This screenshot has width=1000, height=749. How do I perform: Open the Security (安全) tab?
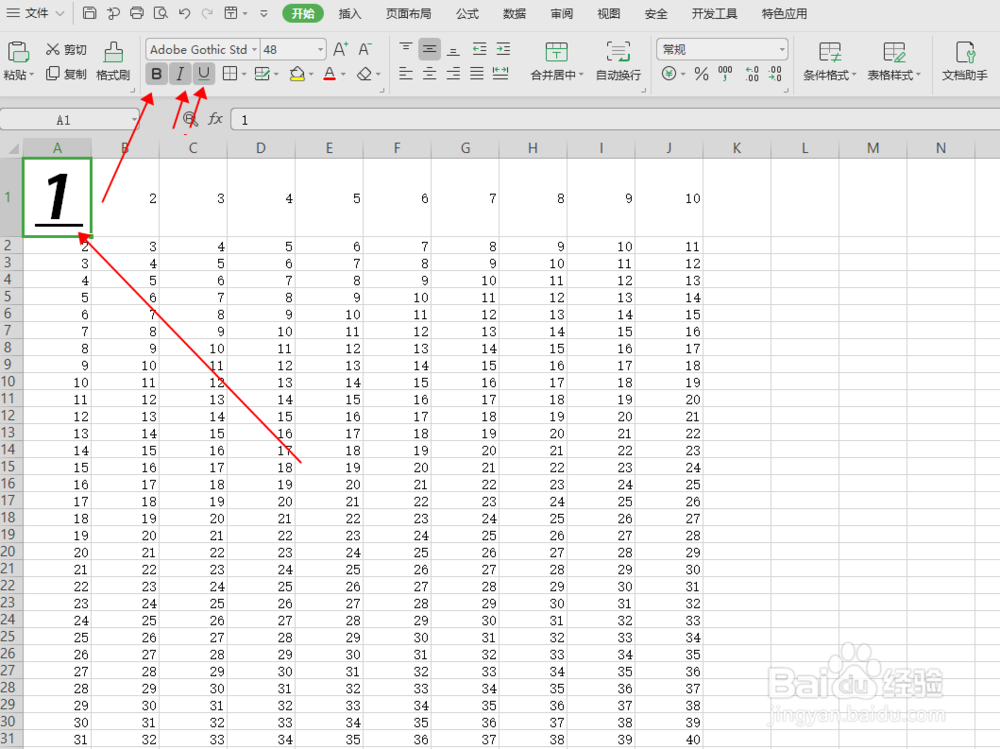coord(656,13)
